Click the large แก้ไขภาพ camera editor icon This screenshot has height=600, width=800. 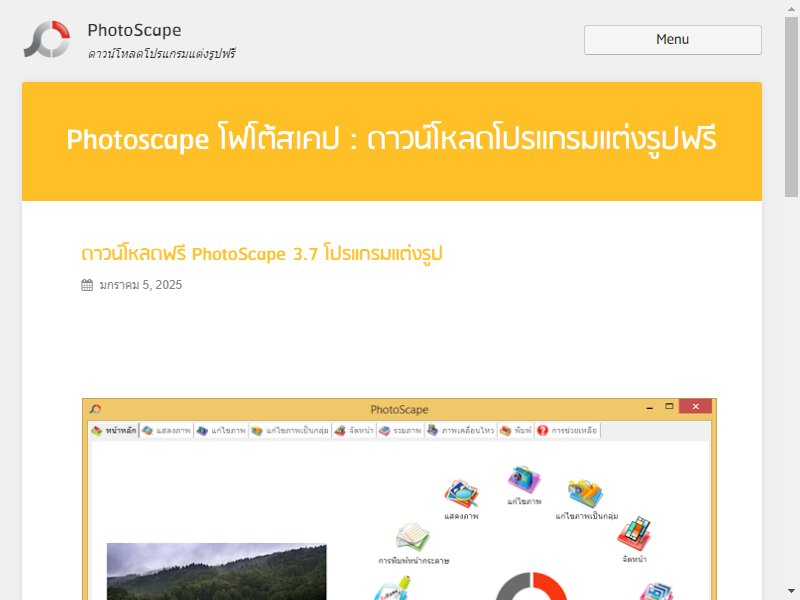tap(524, 480)
